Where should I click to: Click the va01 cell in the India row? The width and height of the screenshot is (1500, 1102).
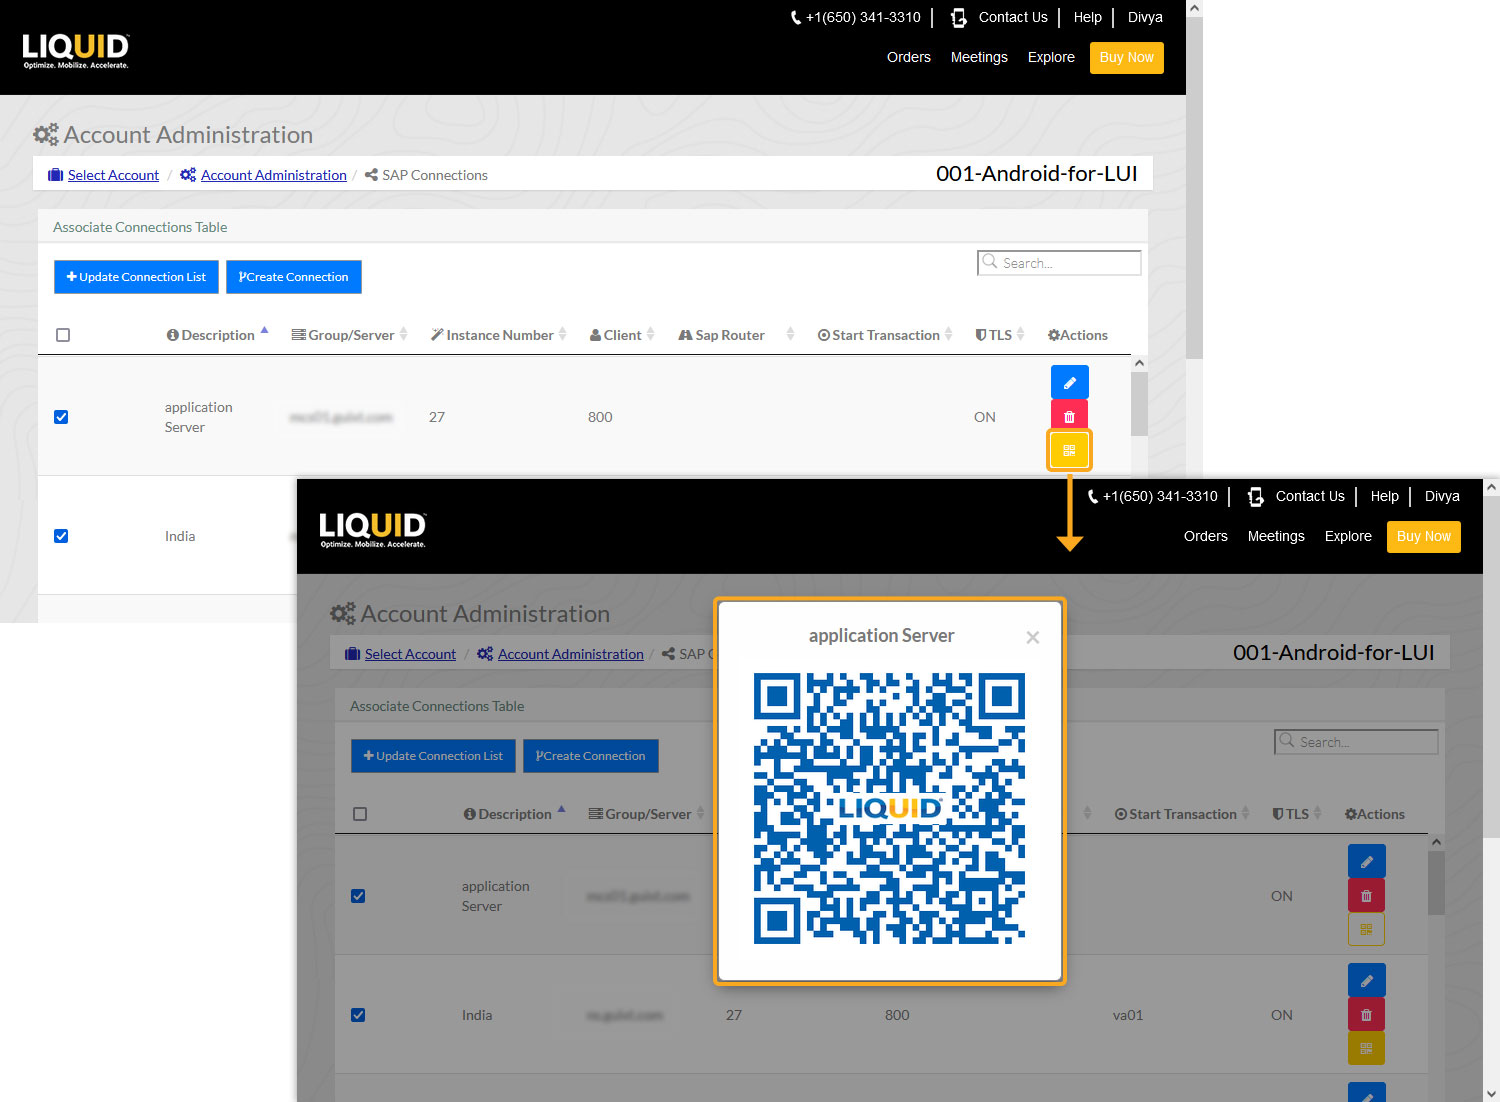[1128, 1015]
